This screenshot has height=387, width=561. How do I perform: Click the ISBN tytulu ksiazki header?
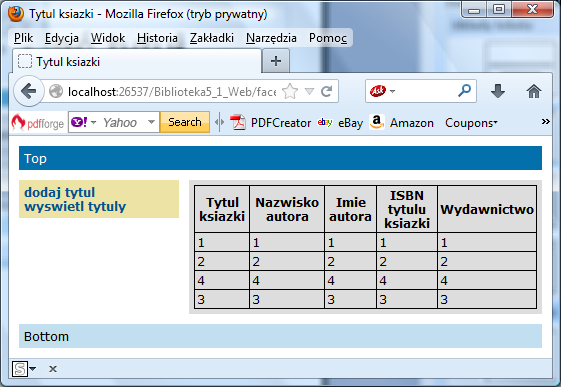(x=407, y=209)
